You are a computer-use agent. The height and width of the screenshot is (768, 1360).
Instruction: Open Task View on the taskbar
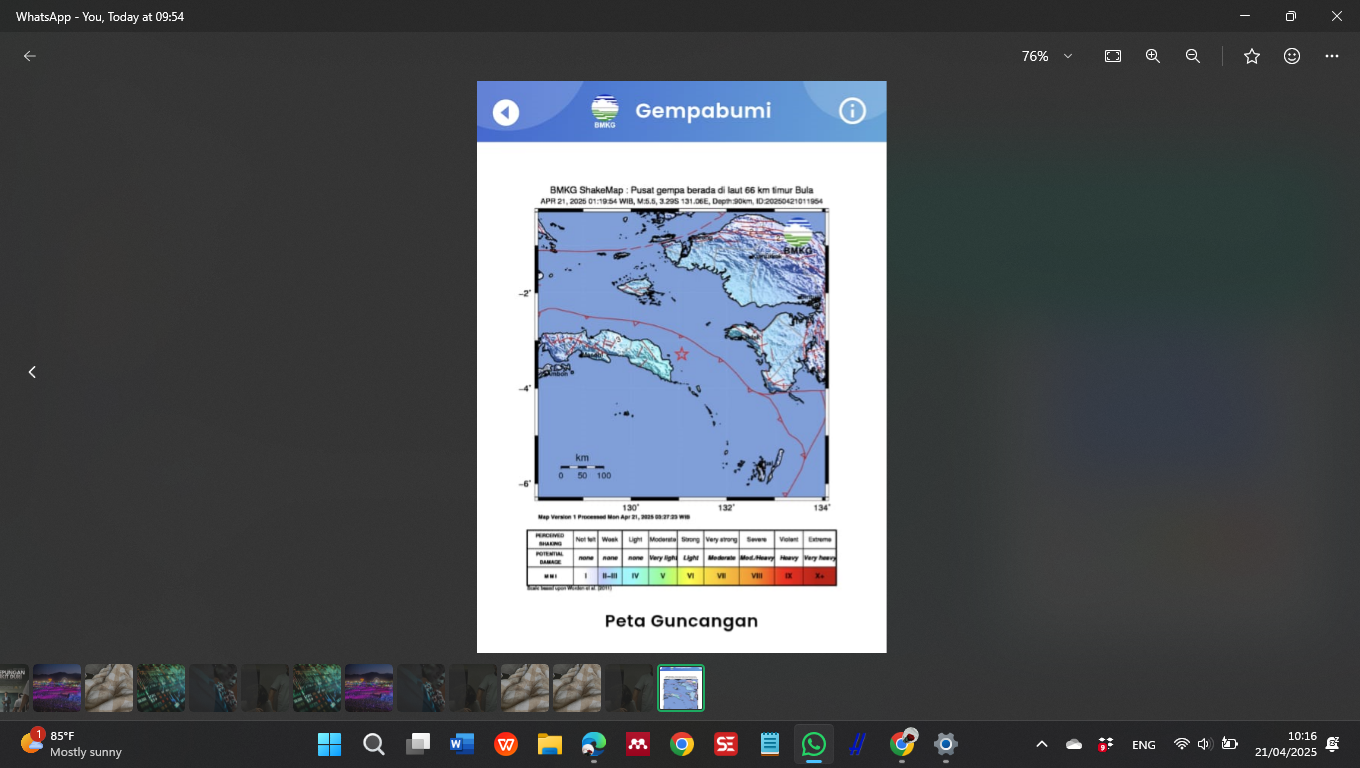[x=418, y=744]
